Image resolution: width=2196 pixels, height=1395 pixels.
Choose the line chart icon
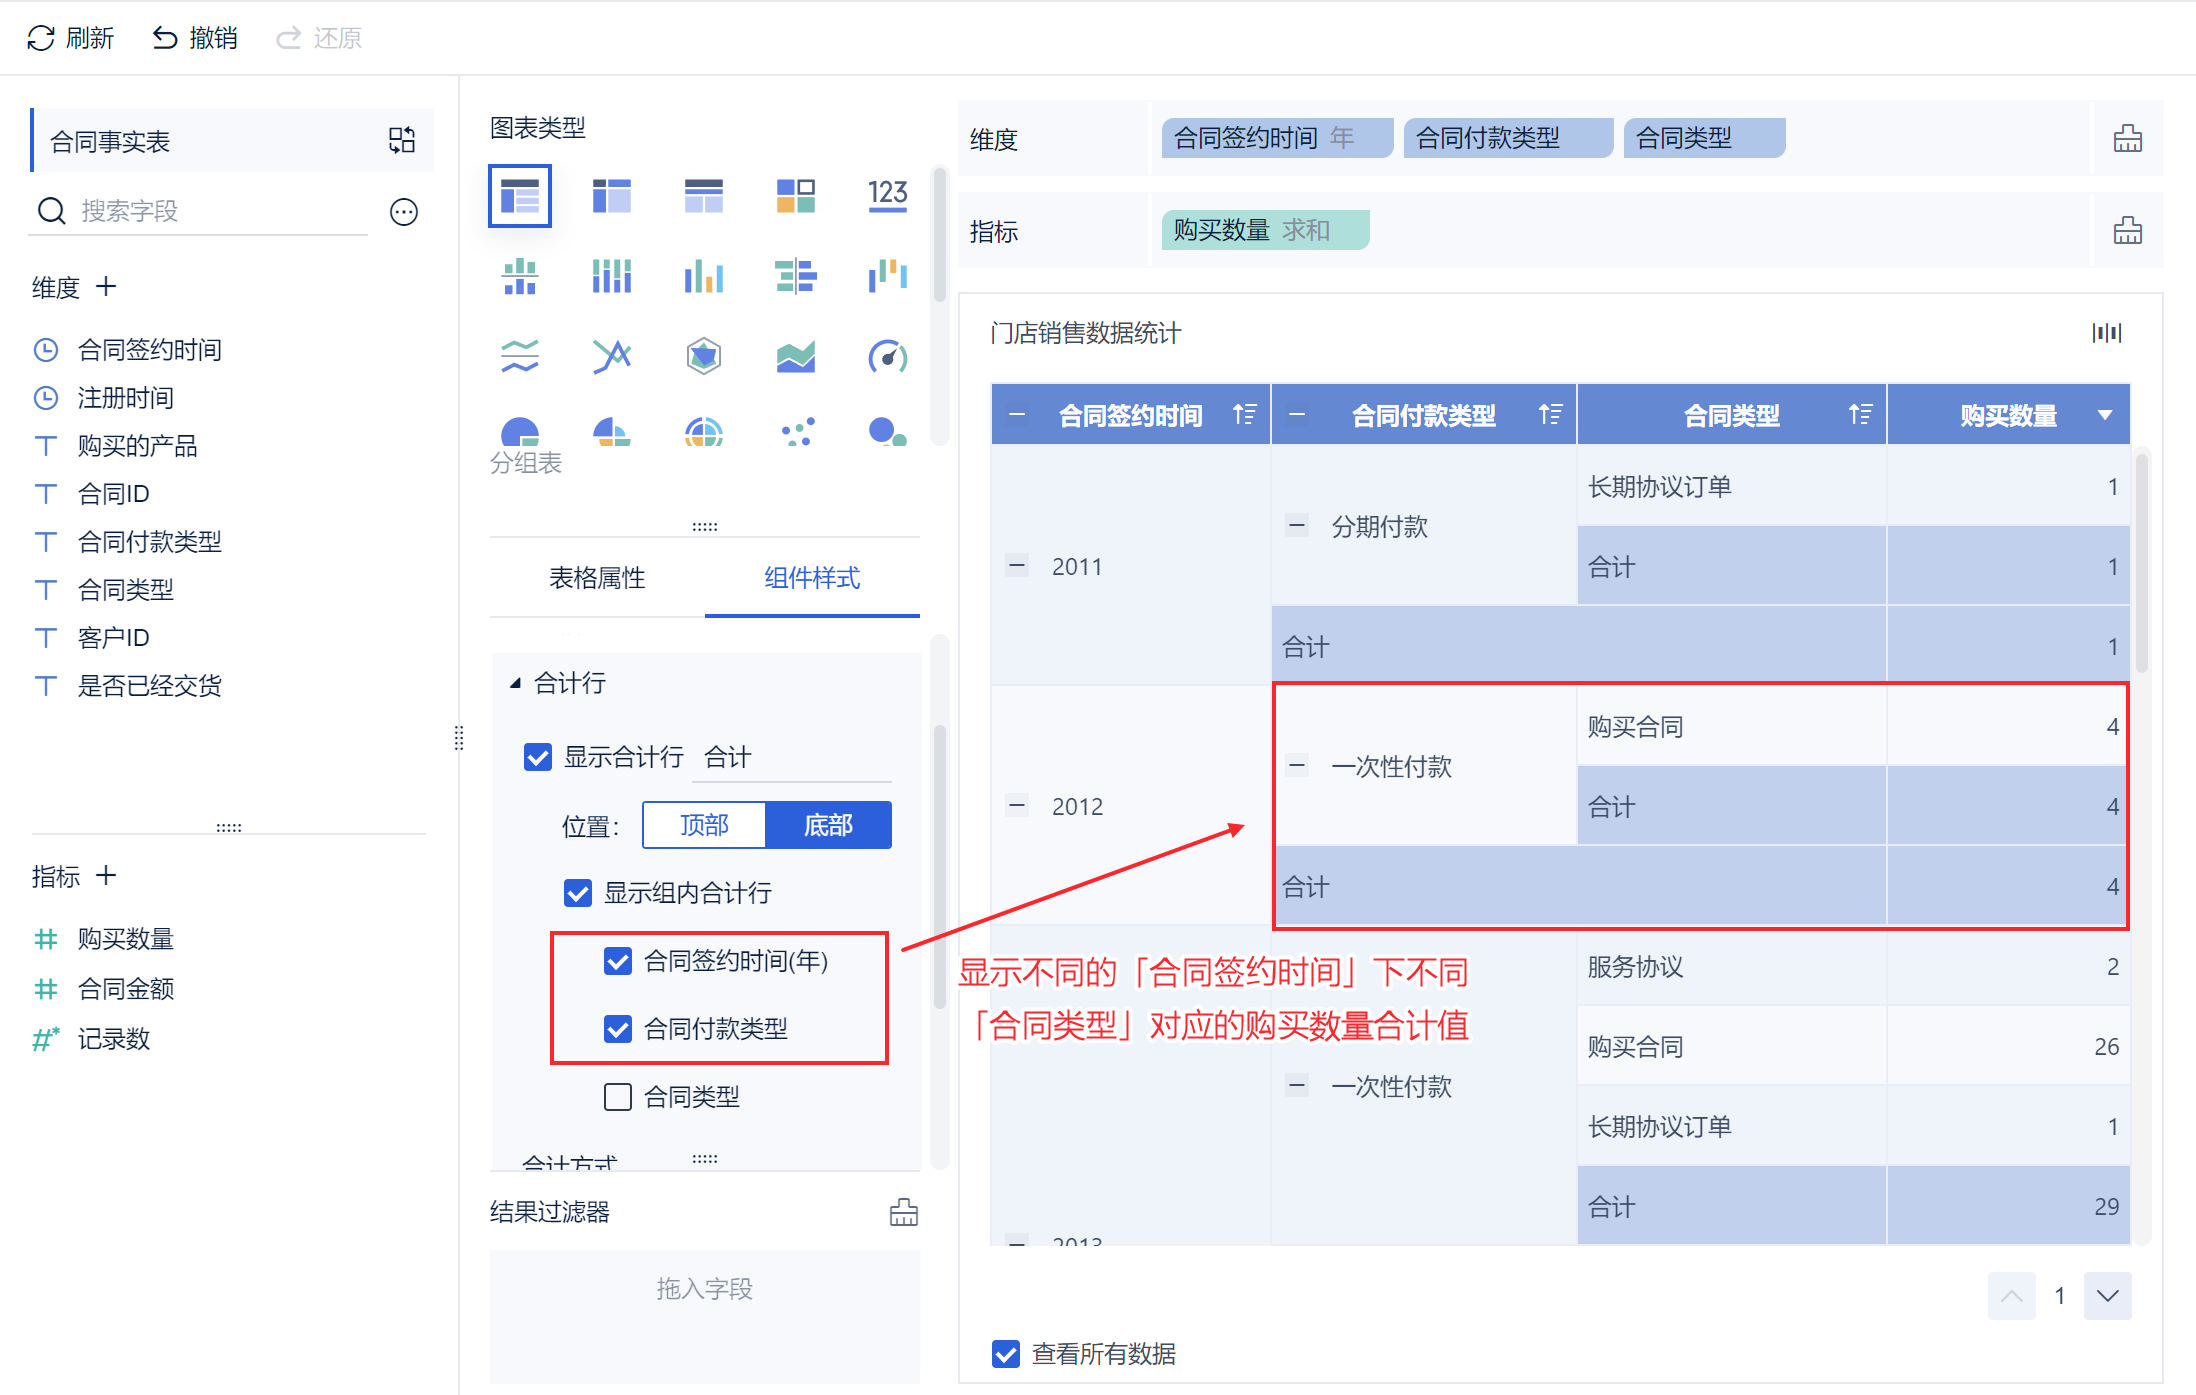612,356
